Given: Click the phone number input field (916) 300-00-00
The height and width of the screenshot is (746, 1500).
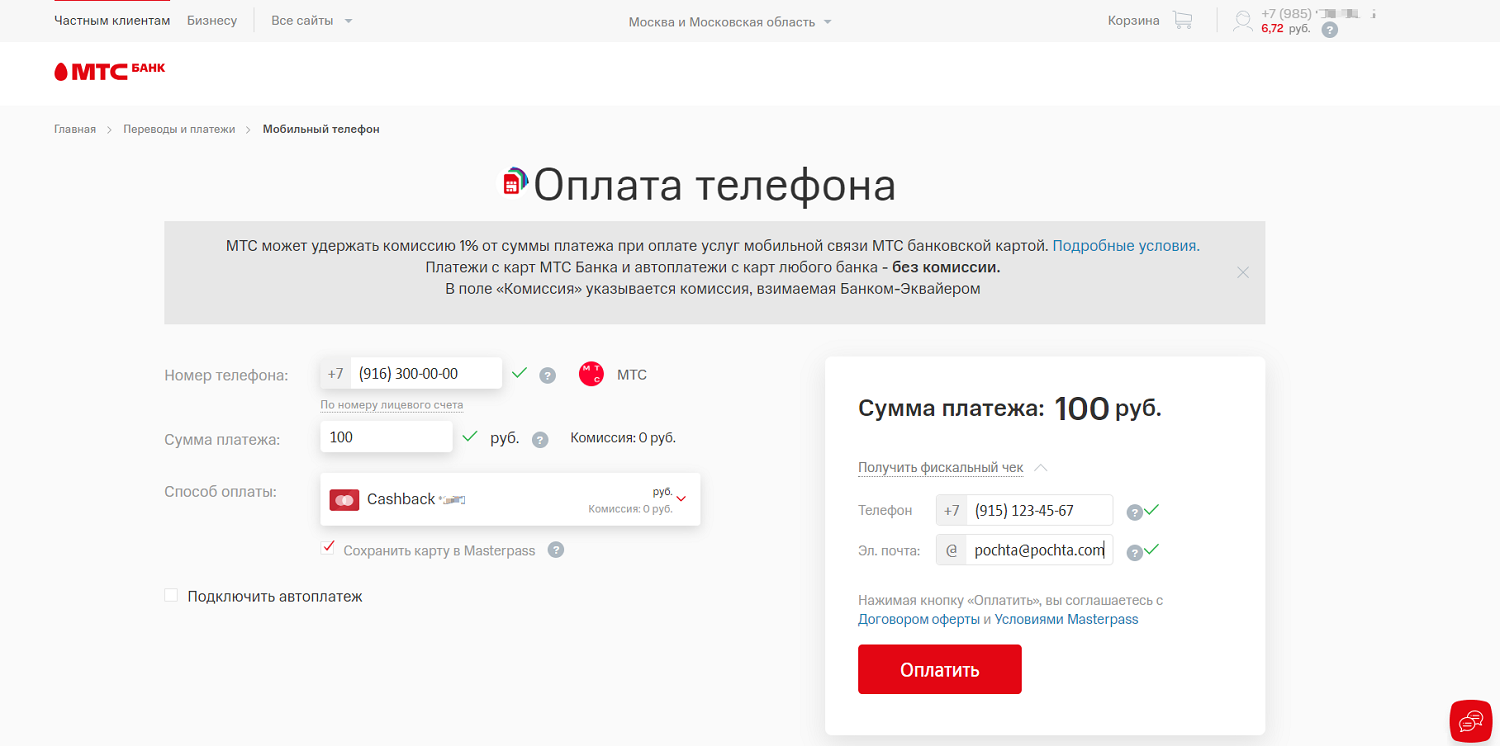Looking at the screenshot, I should (426, 374).
